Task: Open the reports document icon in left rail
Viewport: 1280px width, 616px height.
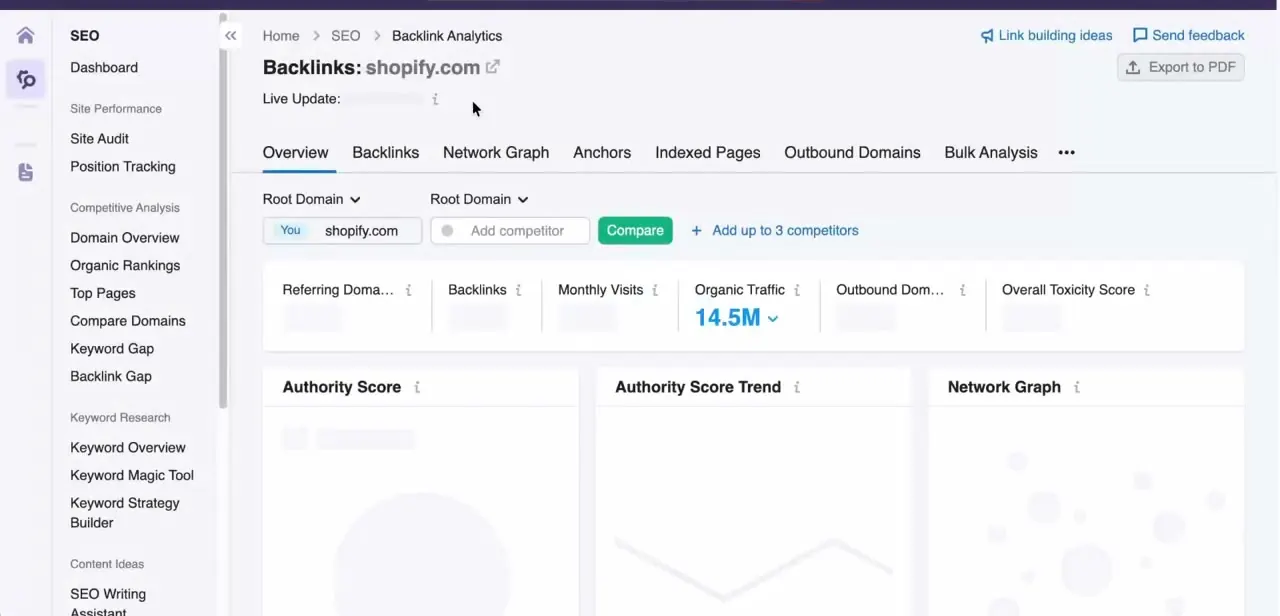Action: pyautogui.click(x=26, y=172)
